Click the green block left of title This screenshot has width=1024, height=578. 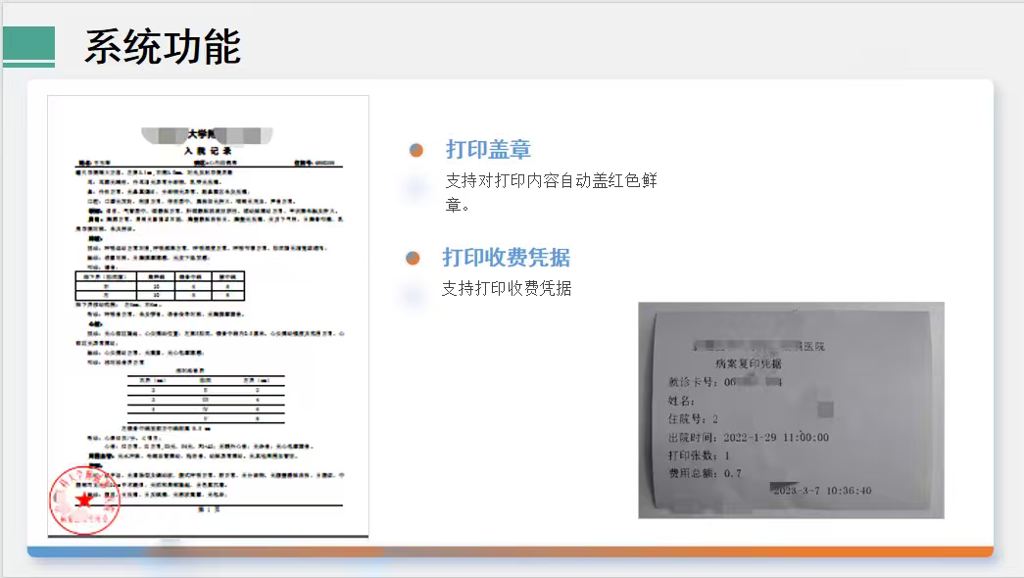28,46
